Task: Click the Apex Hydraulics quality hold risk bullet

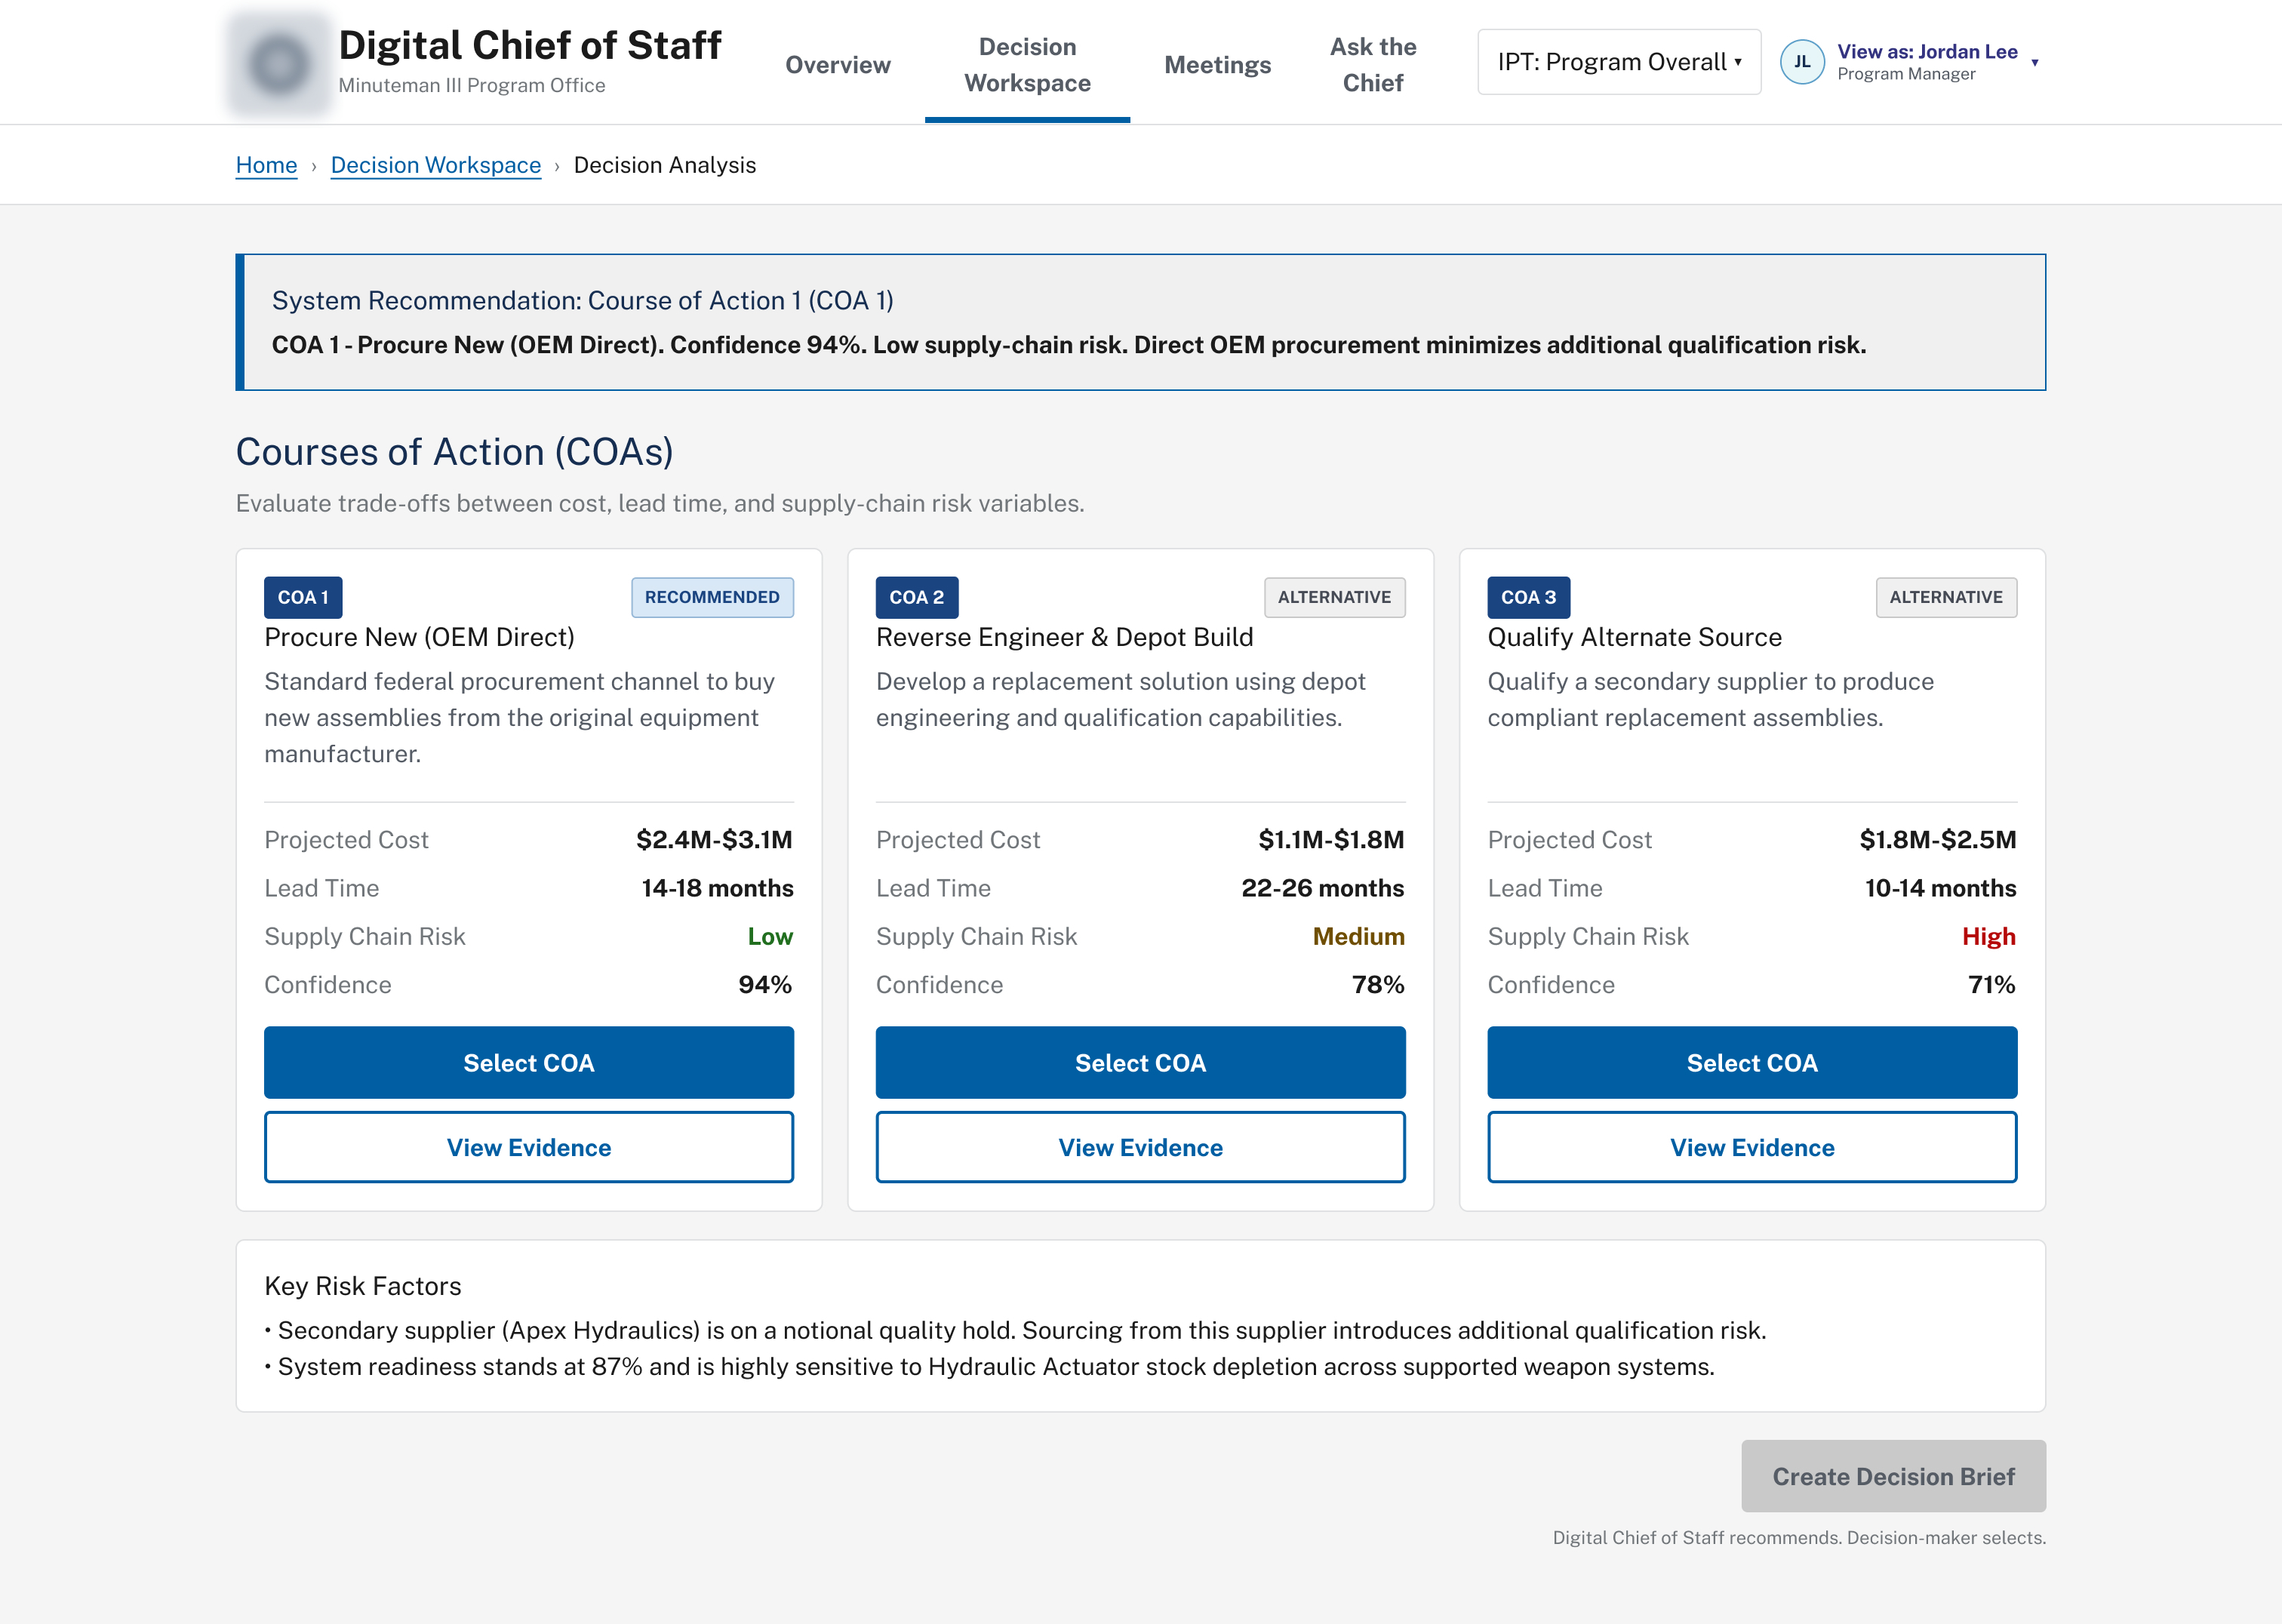Action: 1015,1330
